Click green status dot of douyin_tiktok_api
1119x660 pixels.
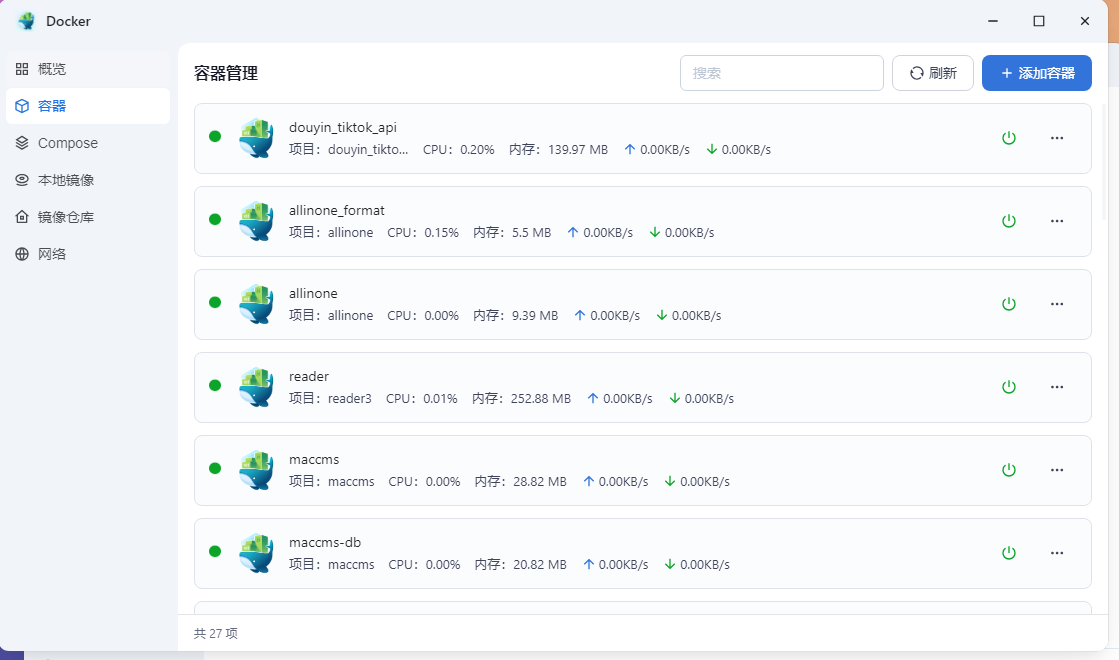[x=215, y=136]
